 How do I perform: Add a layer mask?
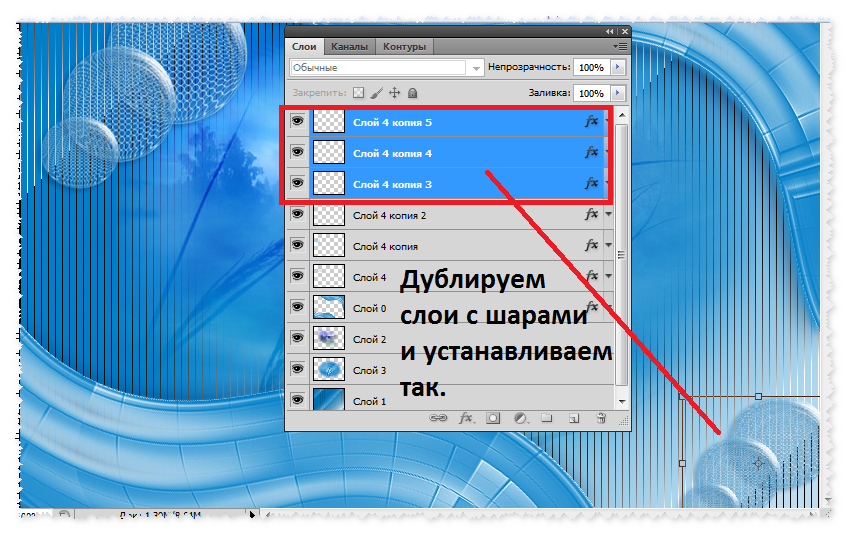493,418
